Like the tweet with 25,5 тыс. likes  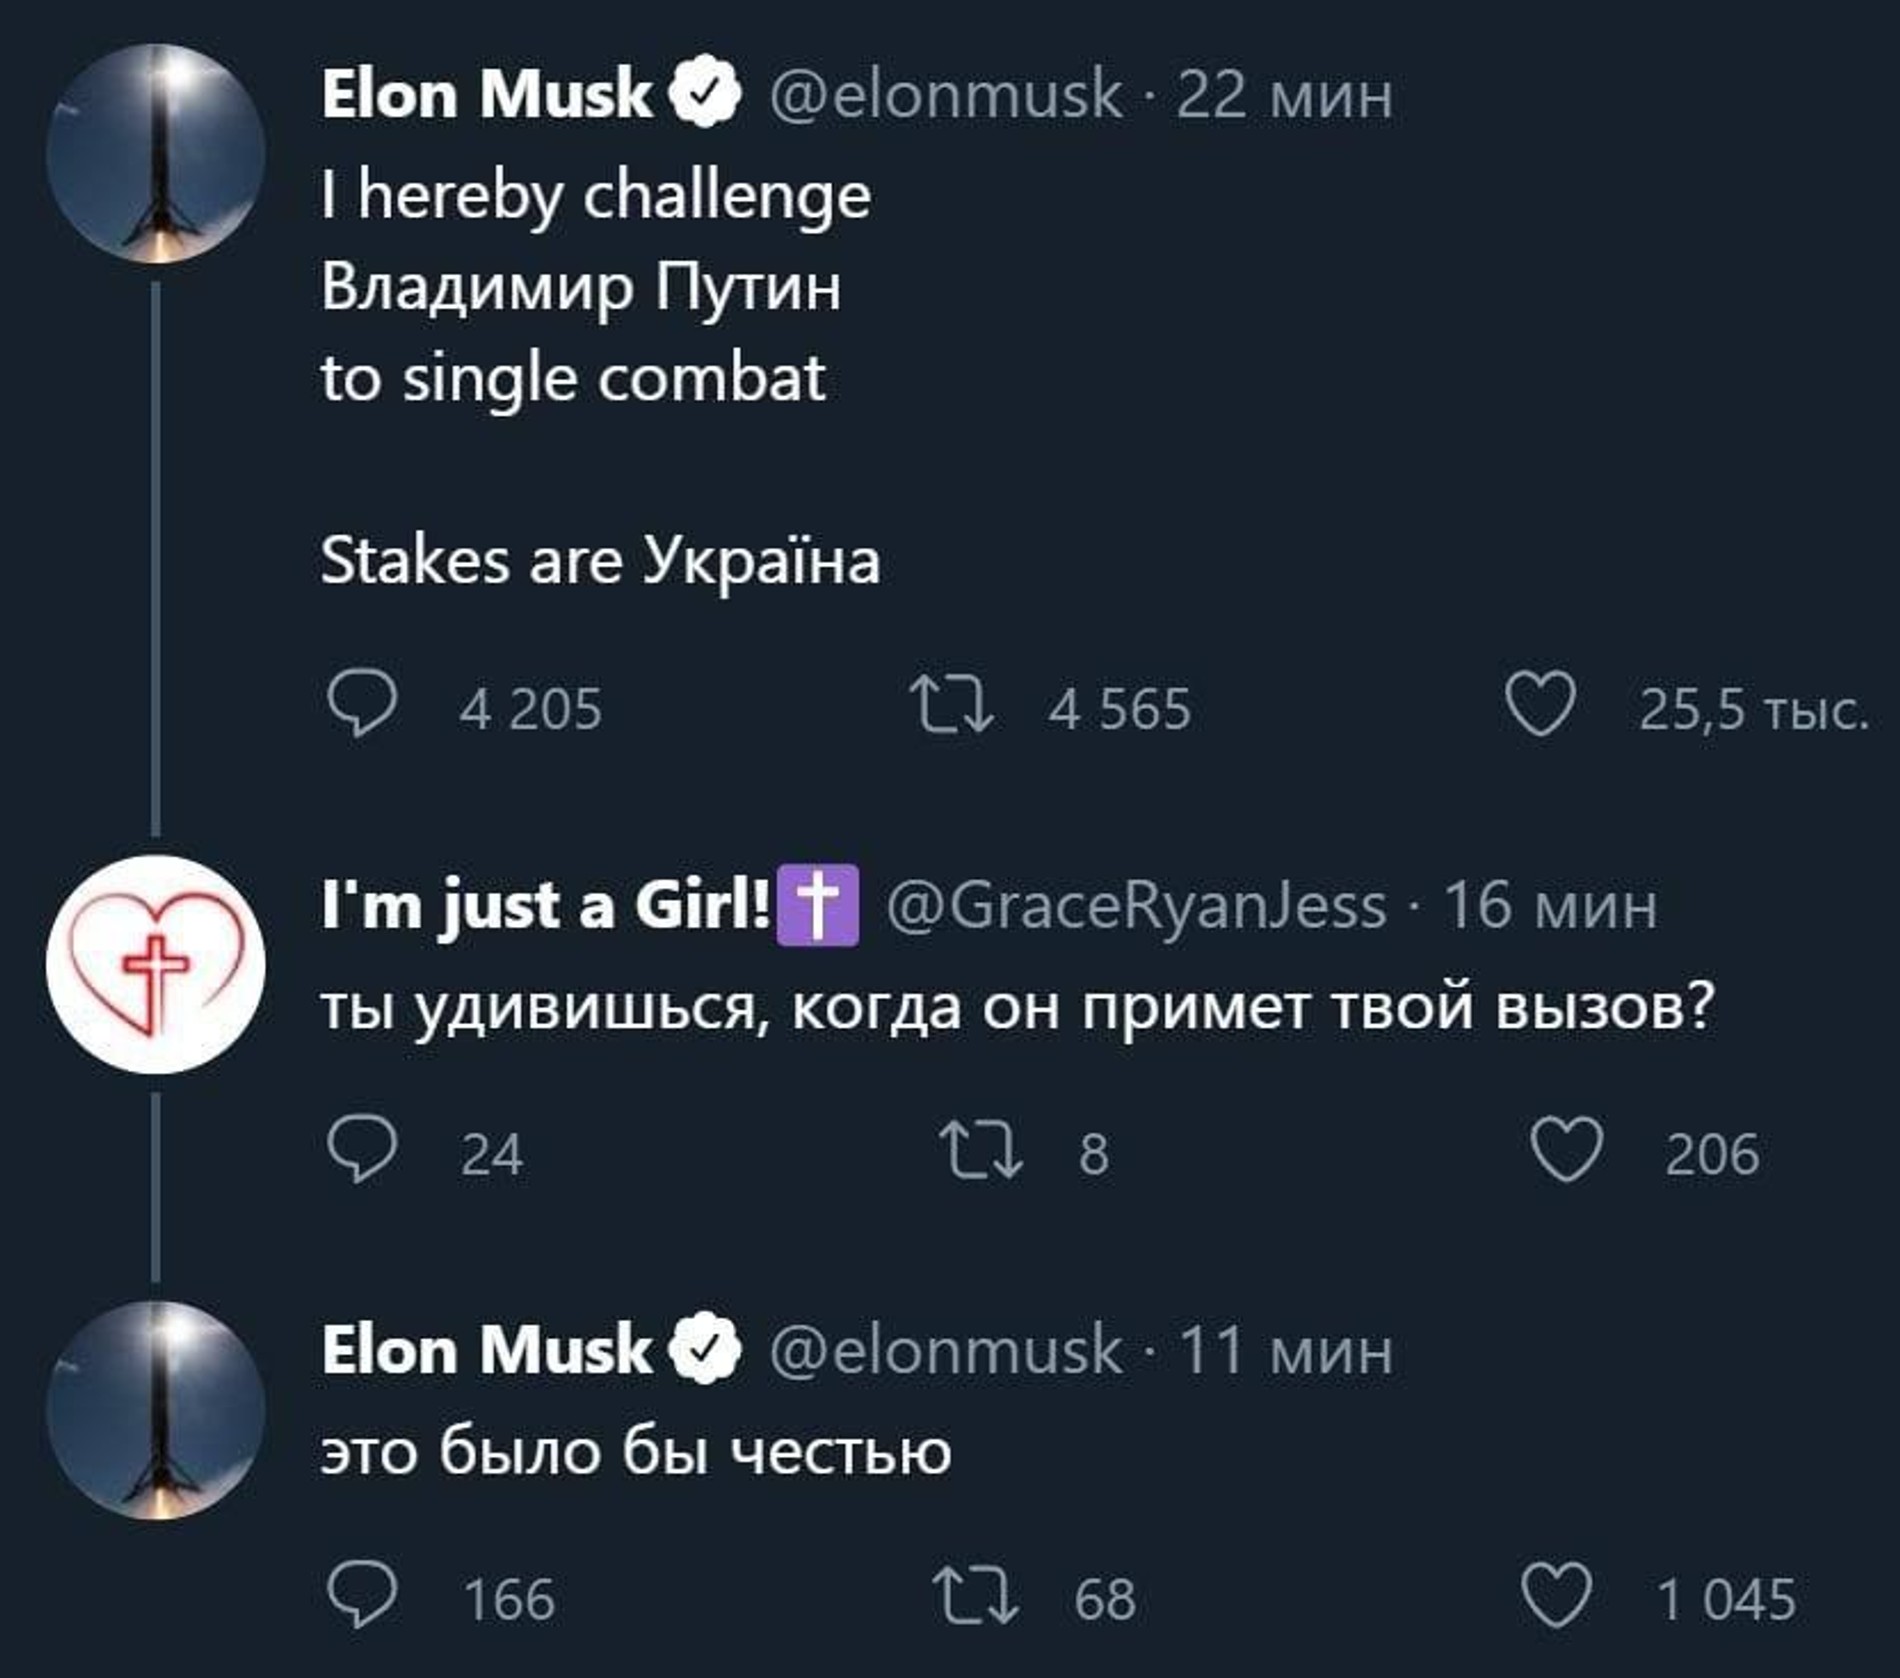pyautogui.click(x=1540, y=705)
